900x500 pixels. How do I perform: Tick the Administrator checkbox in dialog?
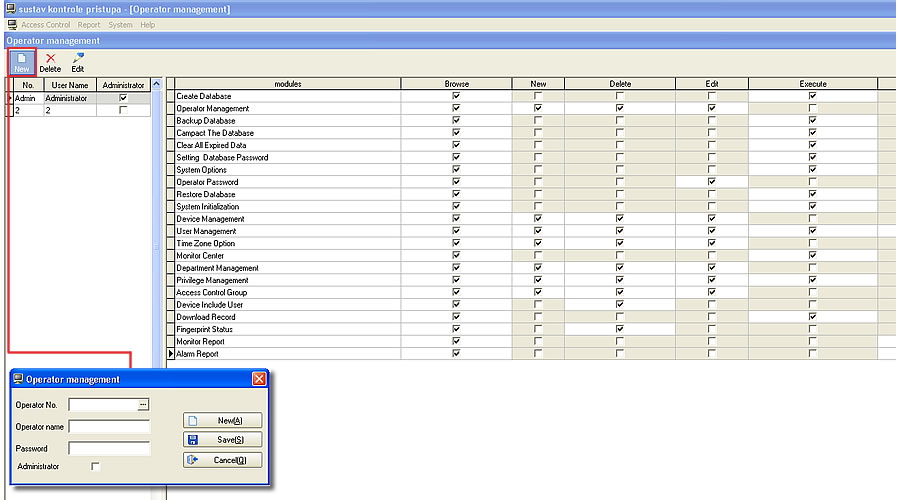click(96, 466)
